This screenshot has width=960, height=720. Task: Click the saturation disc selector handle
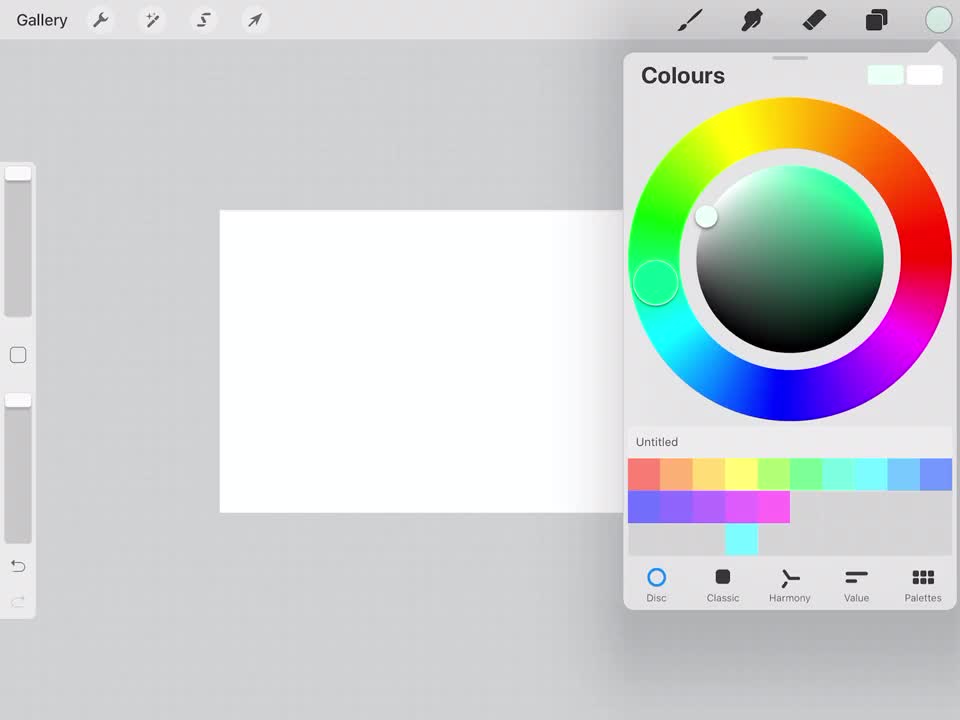706,216
